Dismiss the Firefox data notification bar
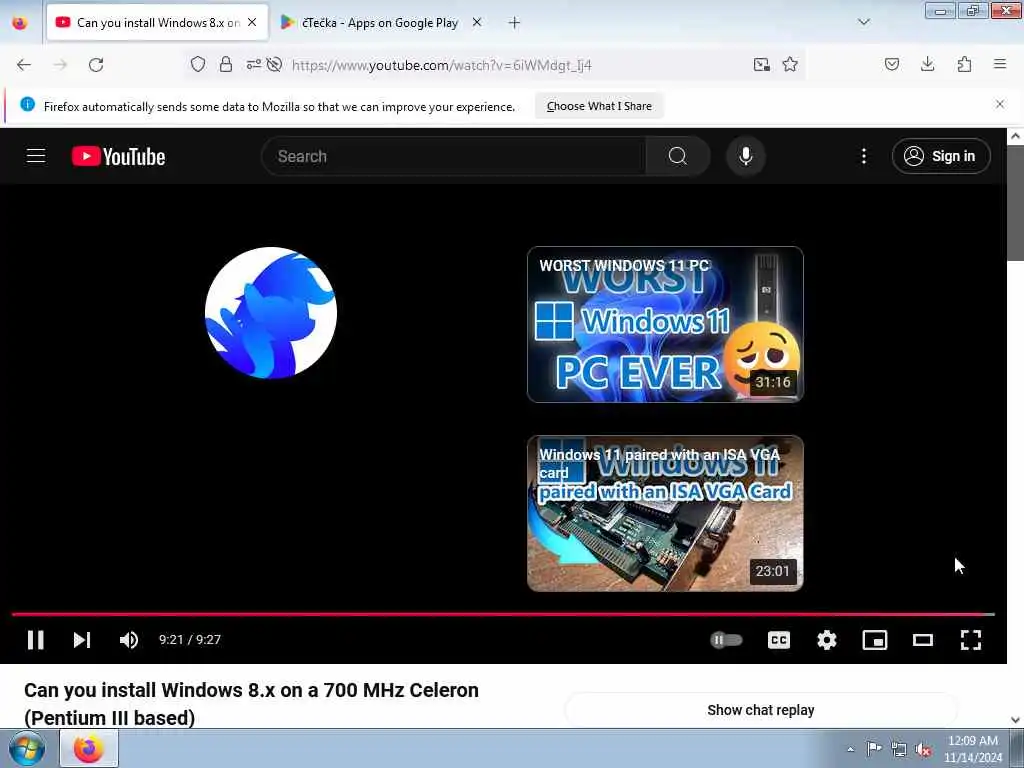This screenshot has width=1024, height=768. tap(1000, 104)
